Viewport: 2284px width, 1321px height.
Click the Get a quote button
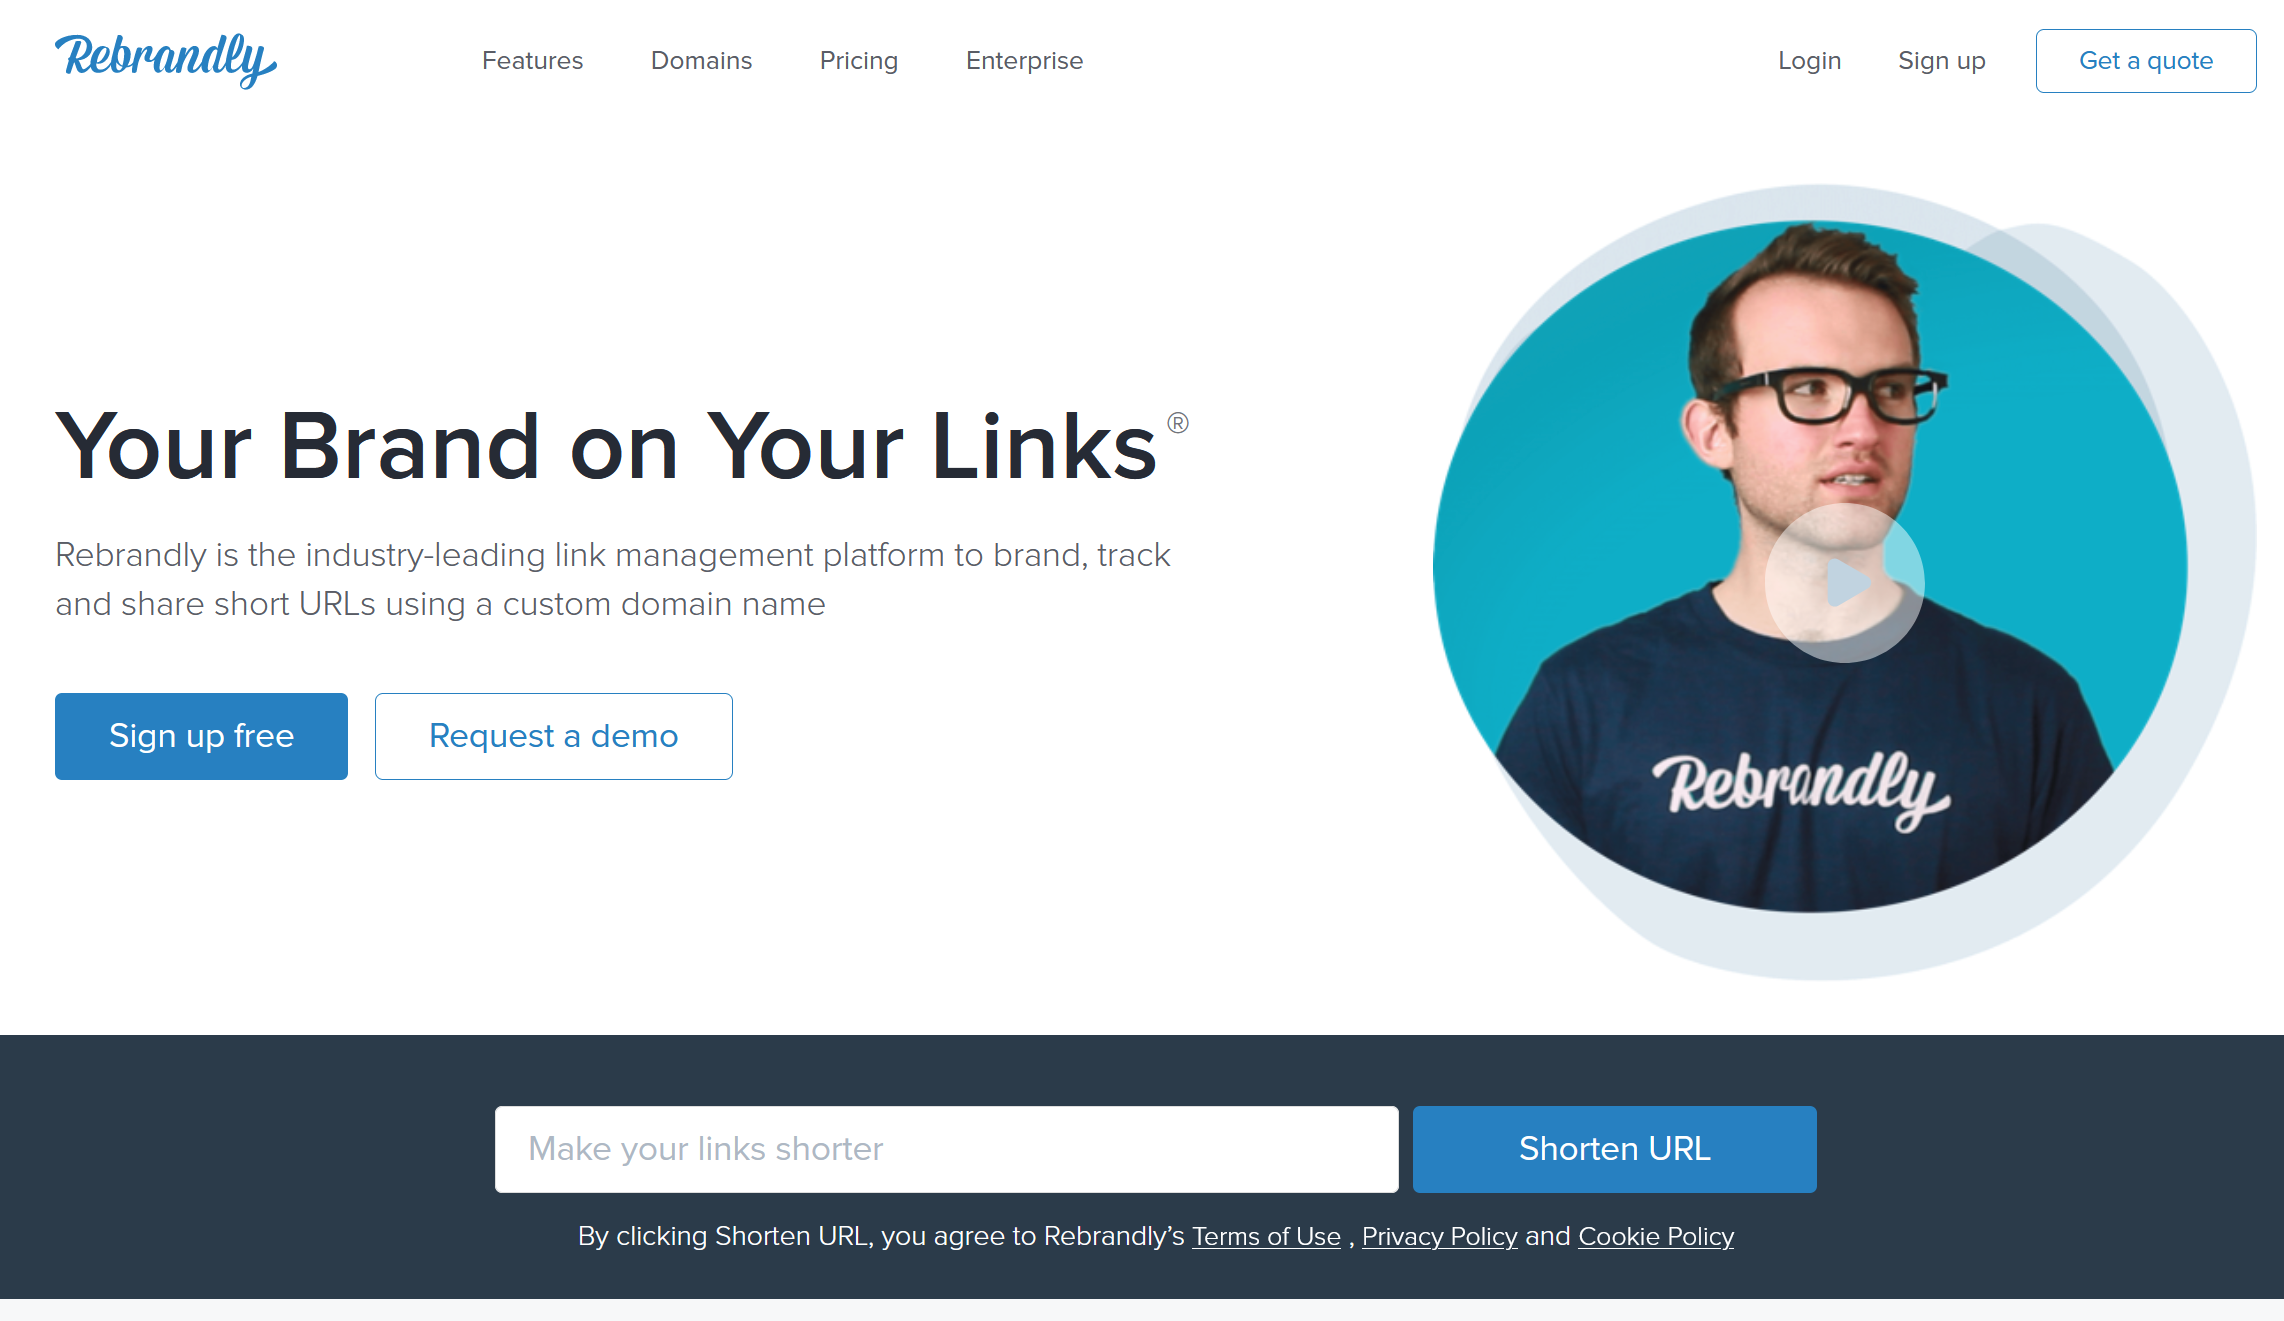(2146, 61)
